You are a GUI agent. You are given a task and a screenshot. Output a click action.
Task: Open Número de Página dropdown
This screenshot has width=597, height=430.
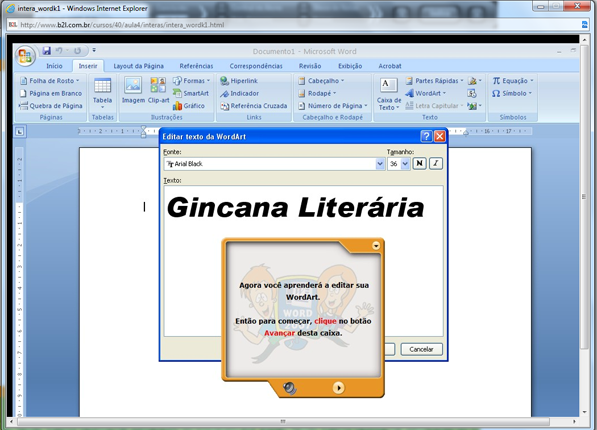tap(333, 106)
